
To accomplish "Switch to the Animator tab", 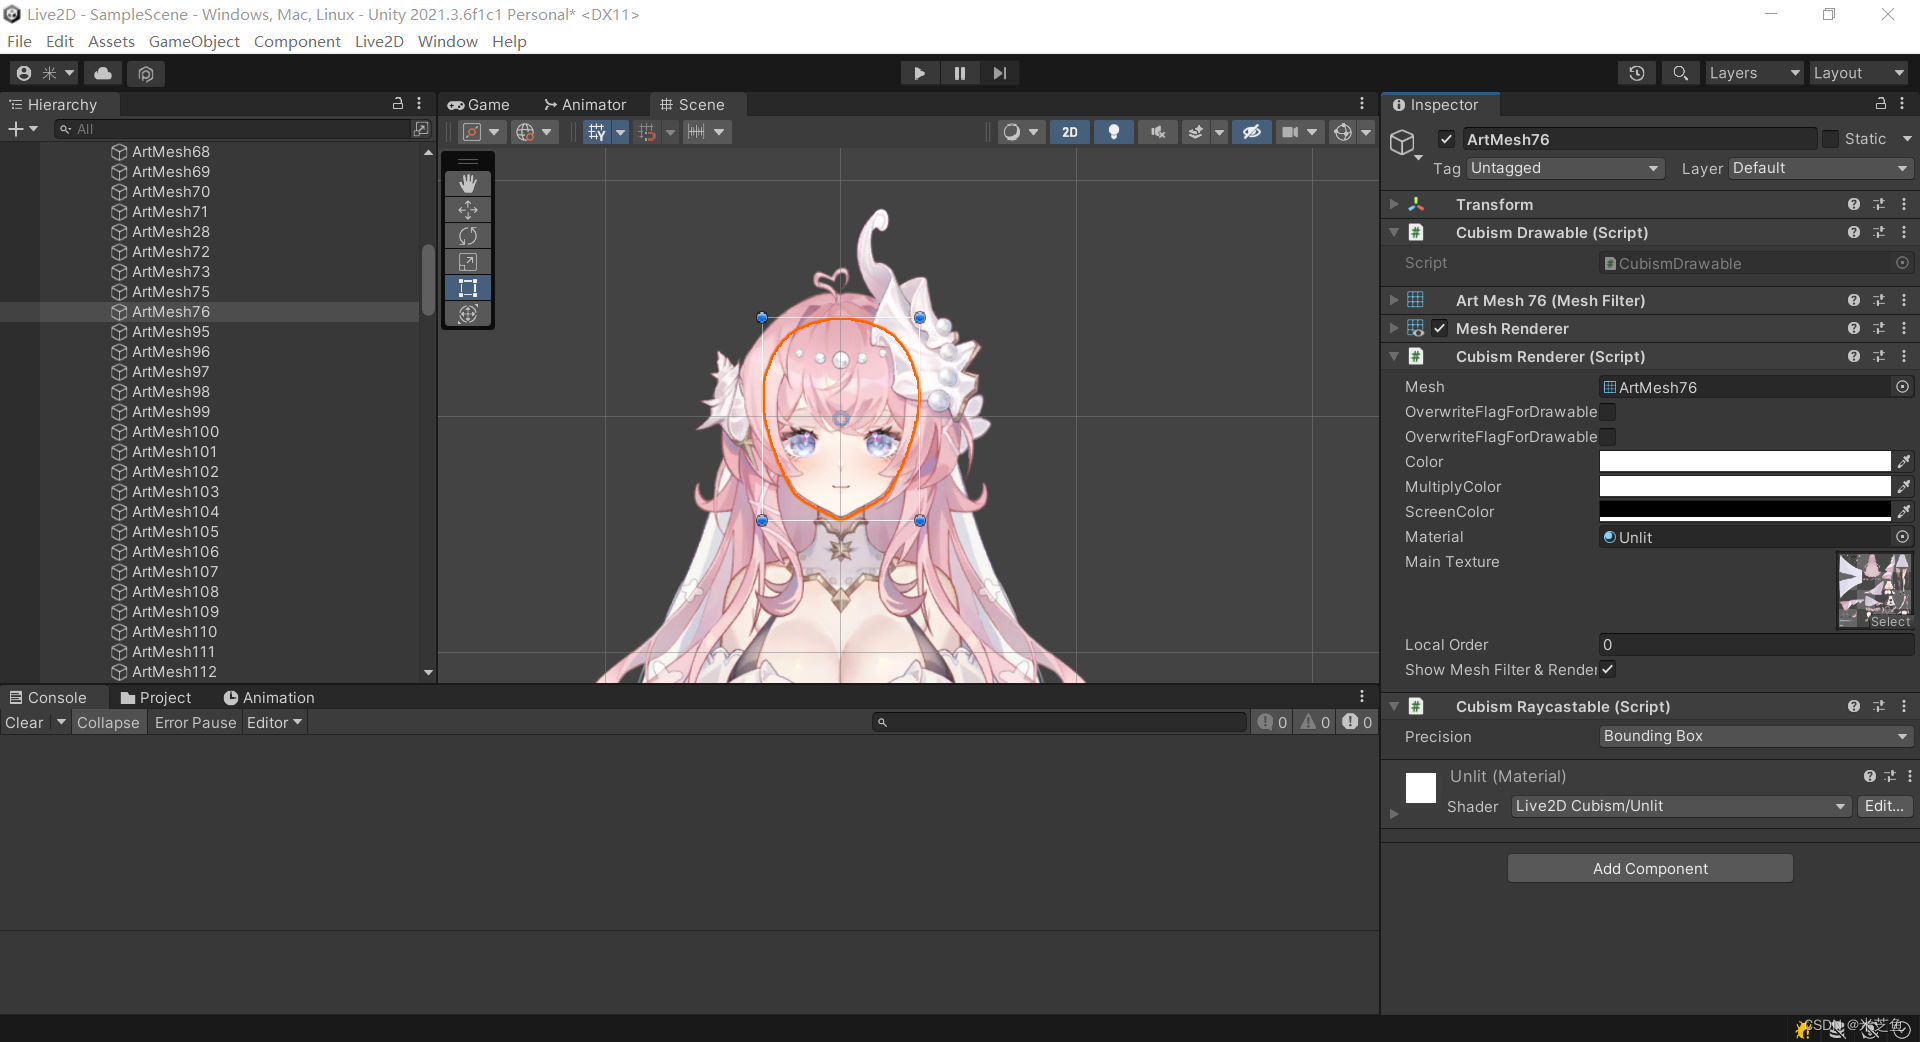I will click(x=585, y=104).
